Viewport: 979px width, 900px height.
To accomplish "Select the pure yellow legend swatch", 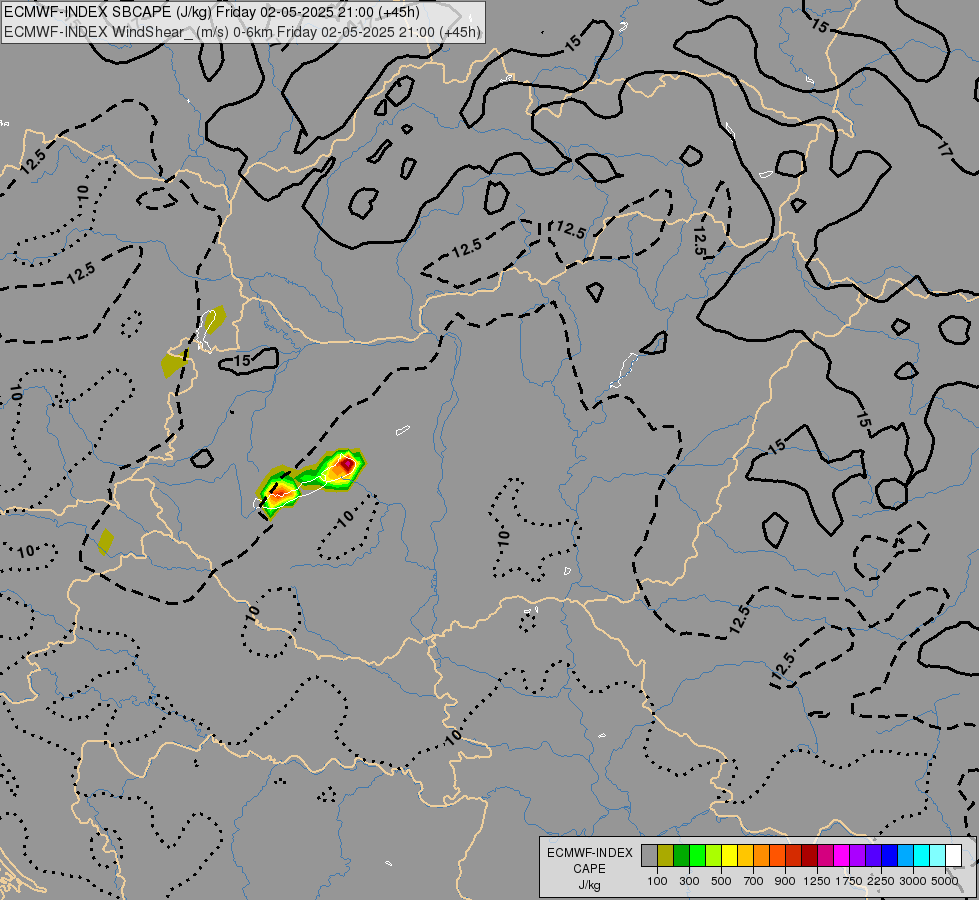I will 729,856.
